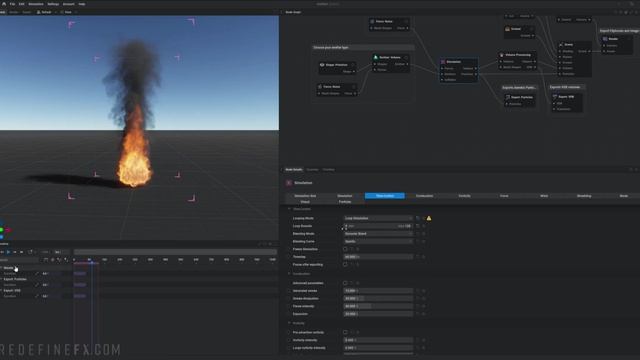The height and width of the screenshot is (360, 640).
Task: Switch to the Combustion parameter tab
Action: pyautogui.click(x=424, y=196)
